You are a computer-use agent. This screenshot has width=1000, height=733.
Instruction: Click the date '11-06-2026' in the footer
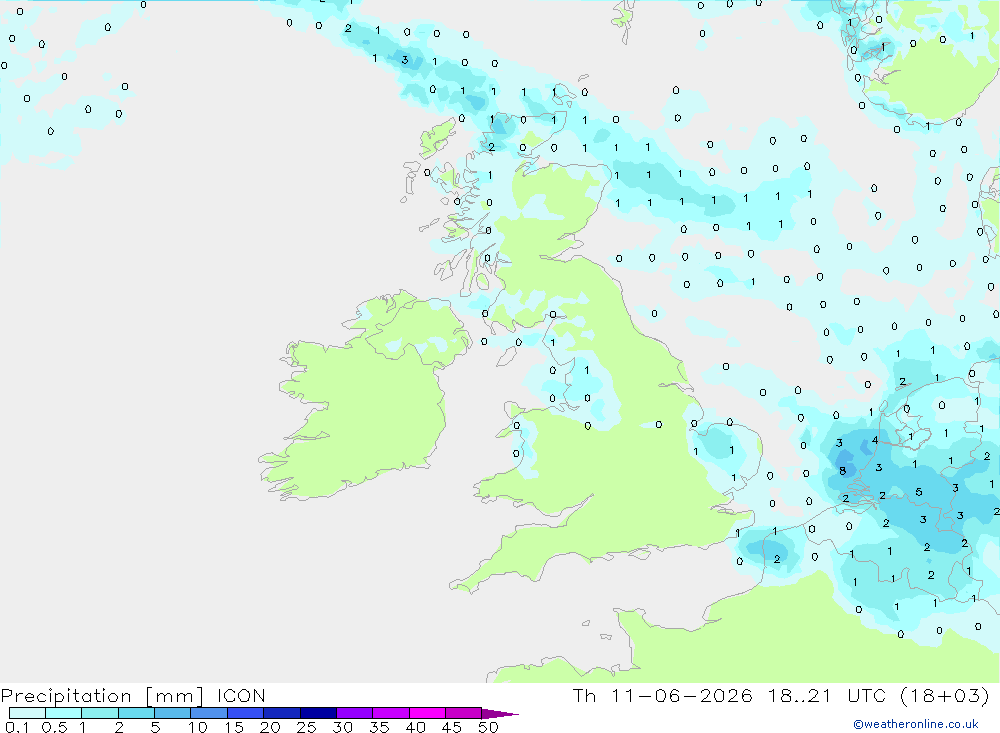(x=682, y=696)
